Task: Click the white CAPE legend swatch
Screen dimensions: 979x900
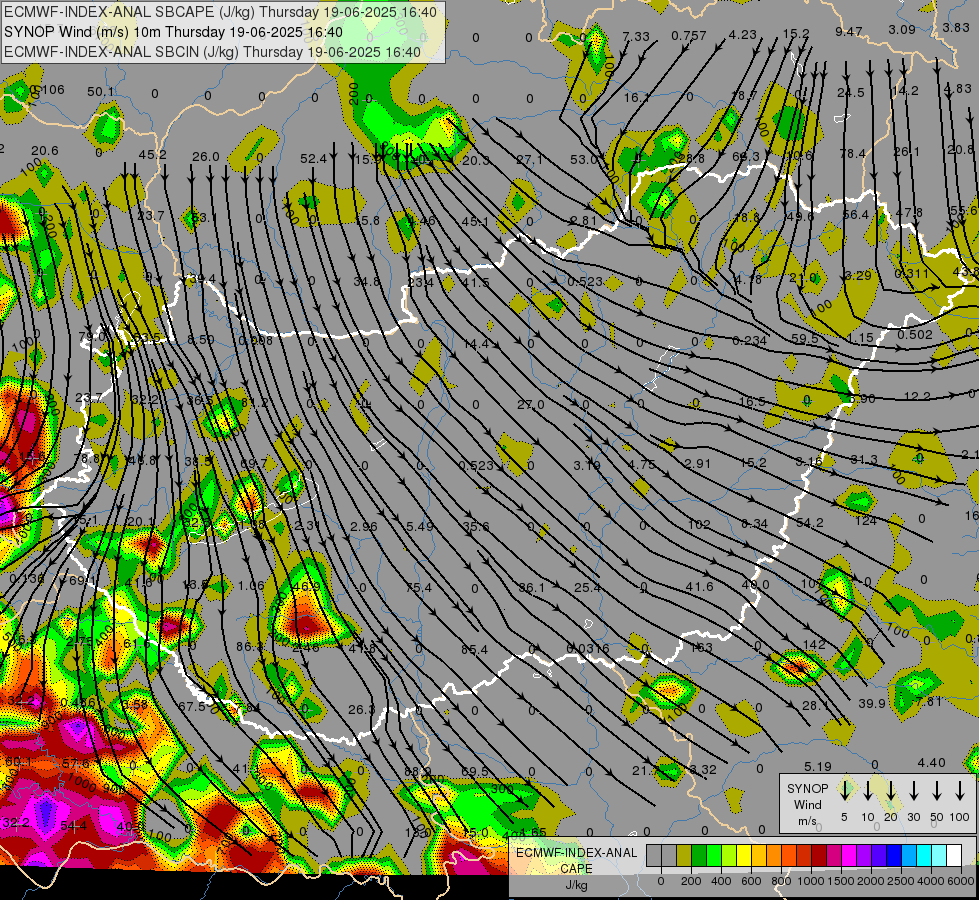Action: pos(953,856)
